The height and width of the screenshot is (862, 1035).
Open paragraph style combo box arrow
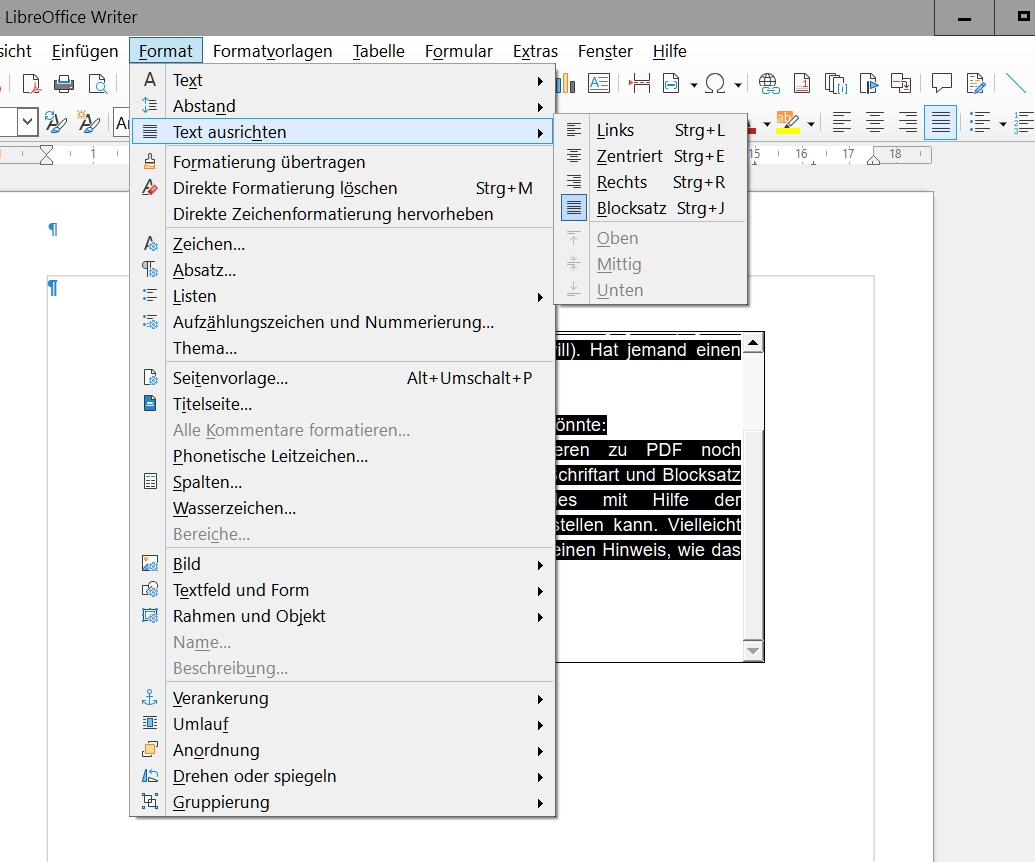click(28, 122)
